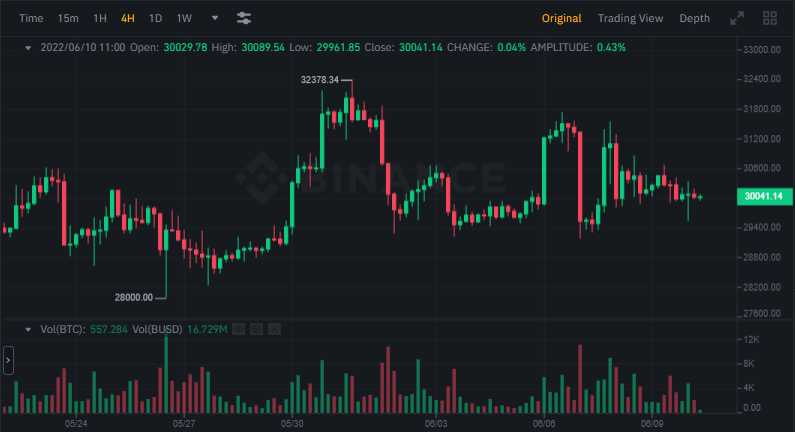The width and height of the screenshot is (795, 432).
Task: Open the chart indicator settings sliders icon
Action: point(244,18)
